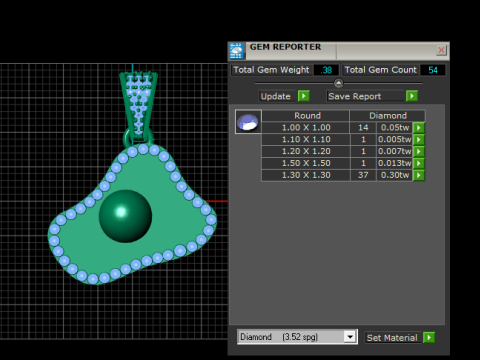Click the Total Gem Count label
Image resolution: width=480 pixels, height=360 pixels.
pyautogui.click(x=380, y=70)
